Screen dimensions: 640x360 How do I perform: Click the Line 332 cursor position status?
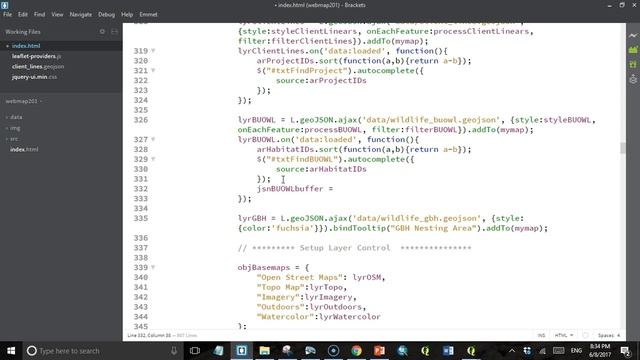click(149, 335)
